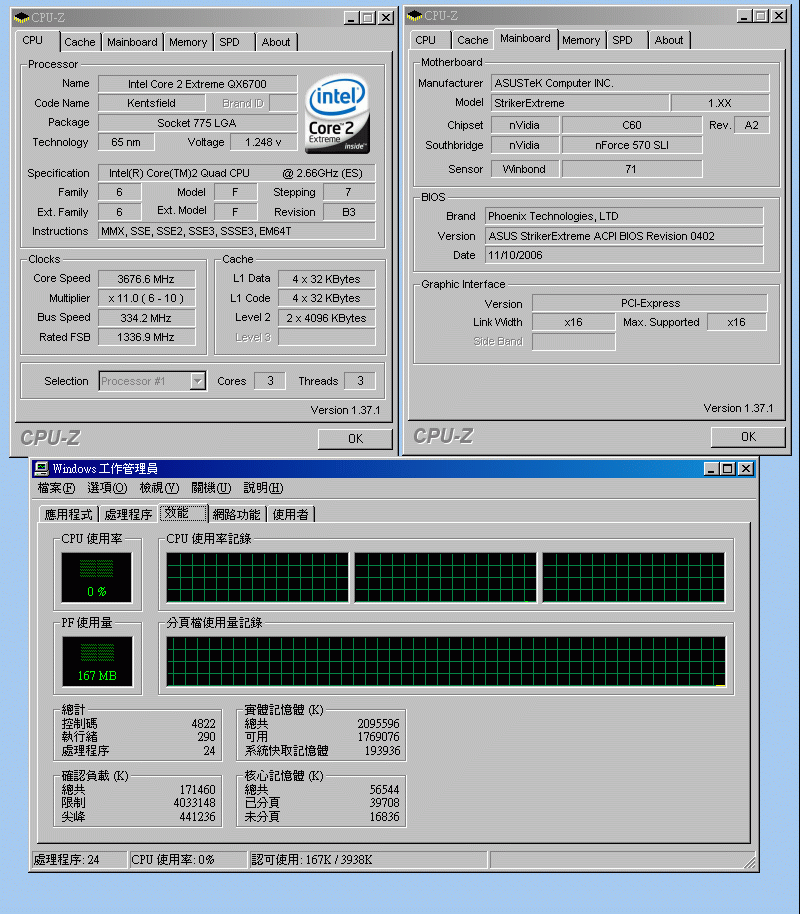
Task: Select Mainboard tab in right CPU-Z window
Action: coord(525,38)
